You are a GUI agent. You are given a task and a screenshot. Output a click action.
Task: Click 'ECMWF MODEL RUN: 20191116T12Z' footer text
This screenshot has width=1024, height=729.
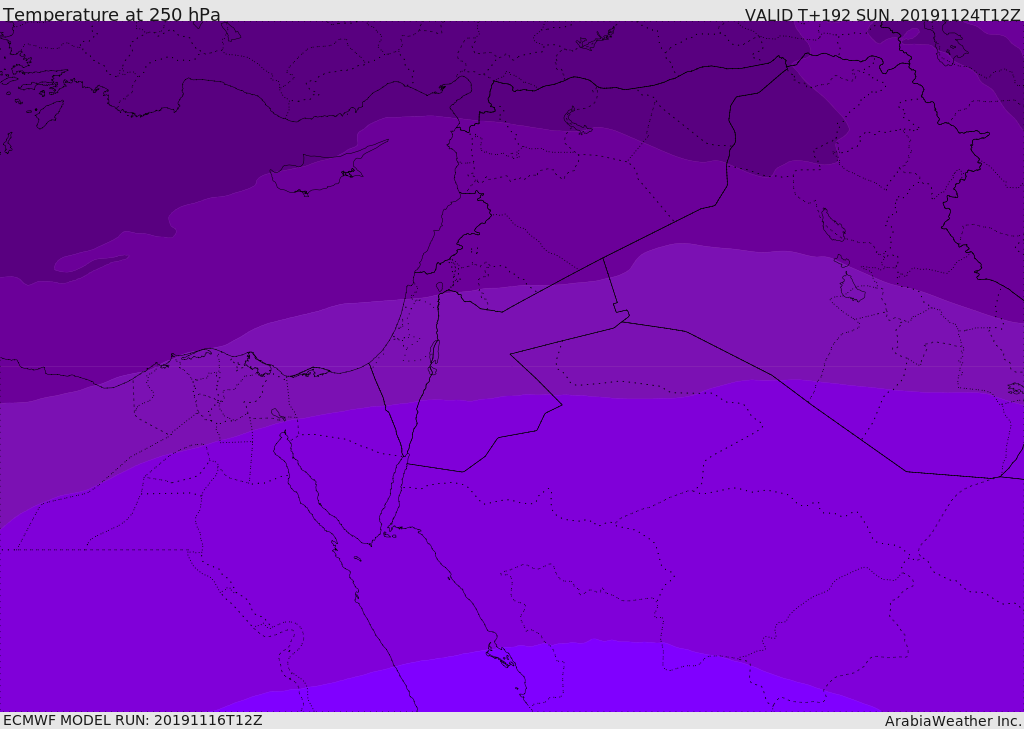(133, 720)
